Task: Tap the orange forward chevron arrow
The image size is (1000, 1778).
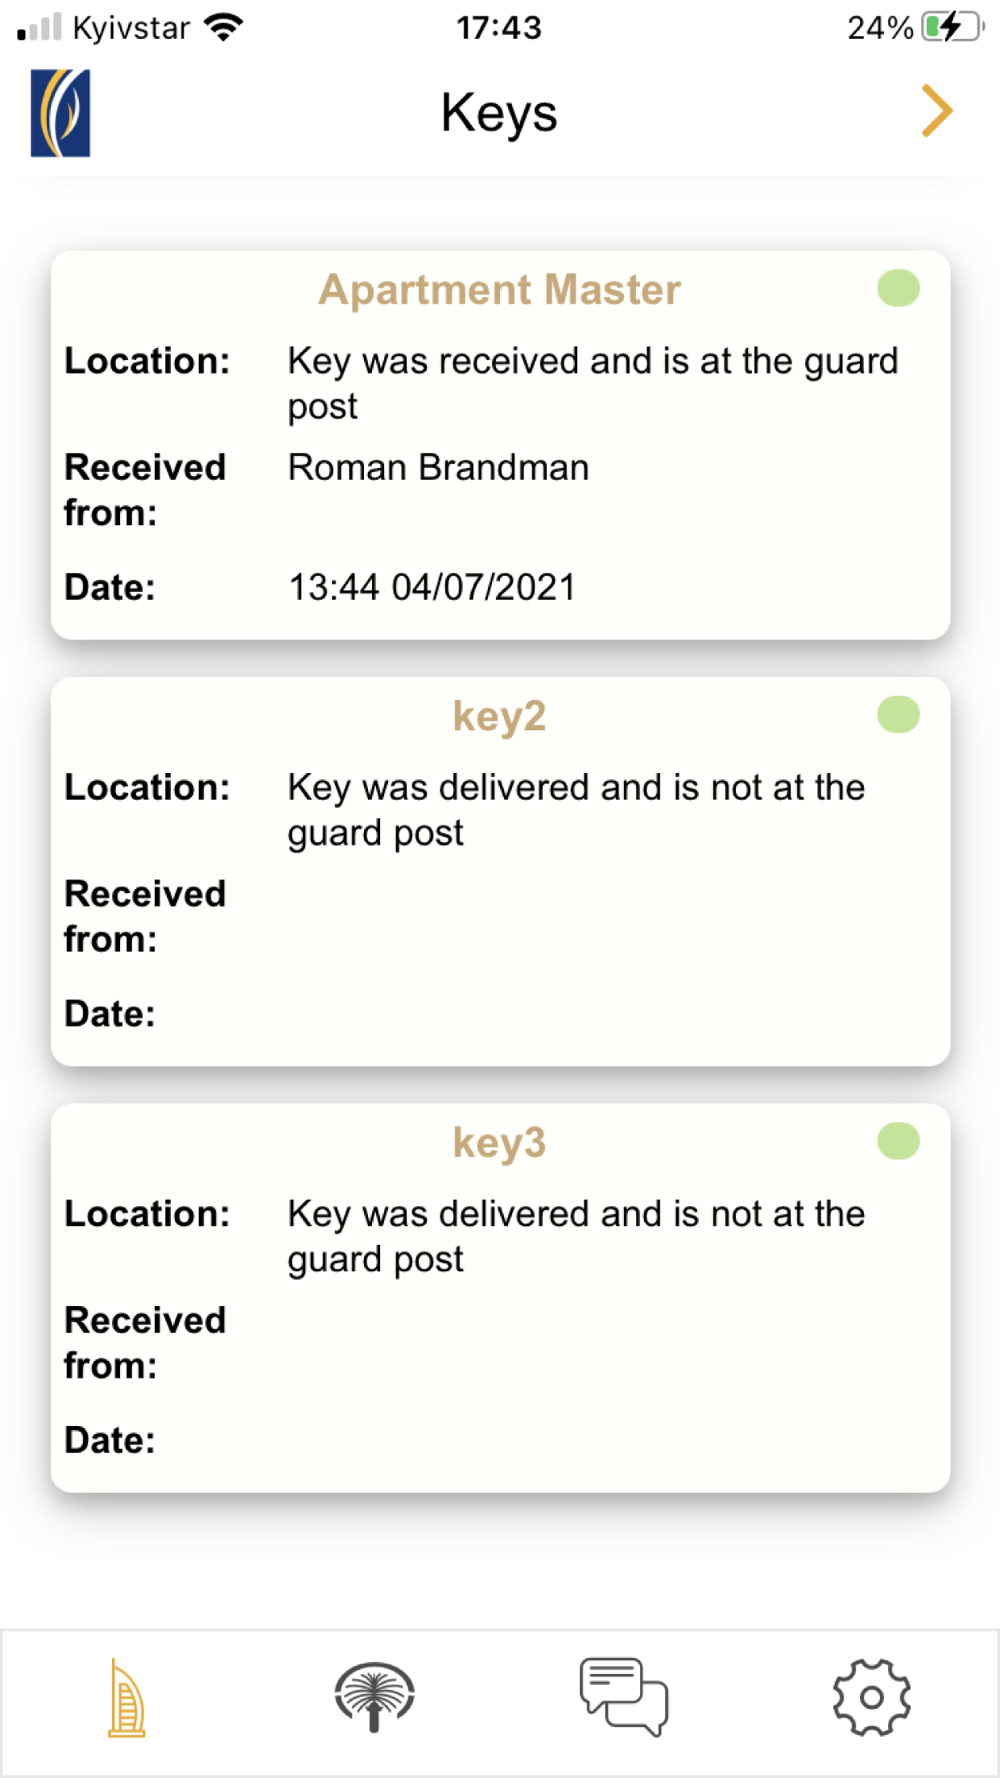Action: (x=936, y=111)
